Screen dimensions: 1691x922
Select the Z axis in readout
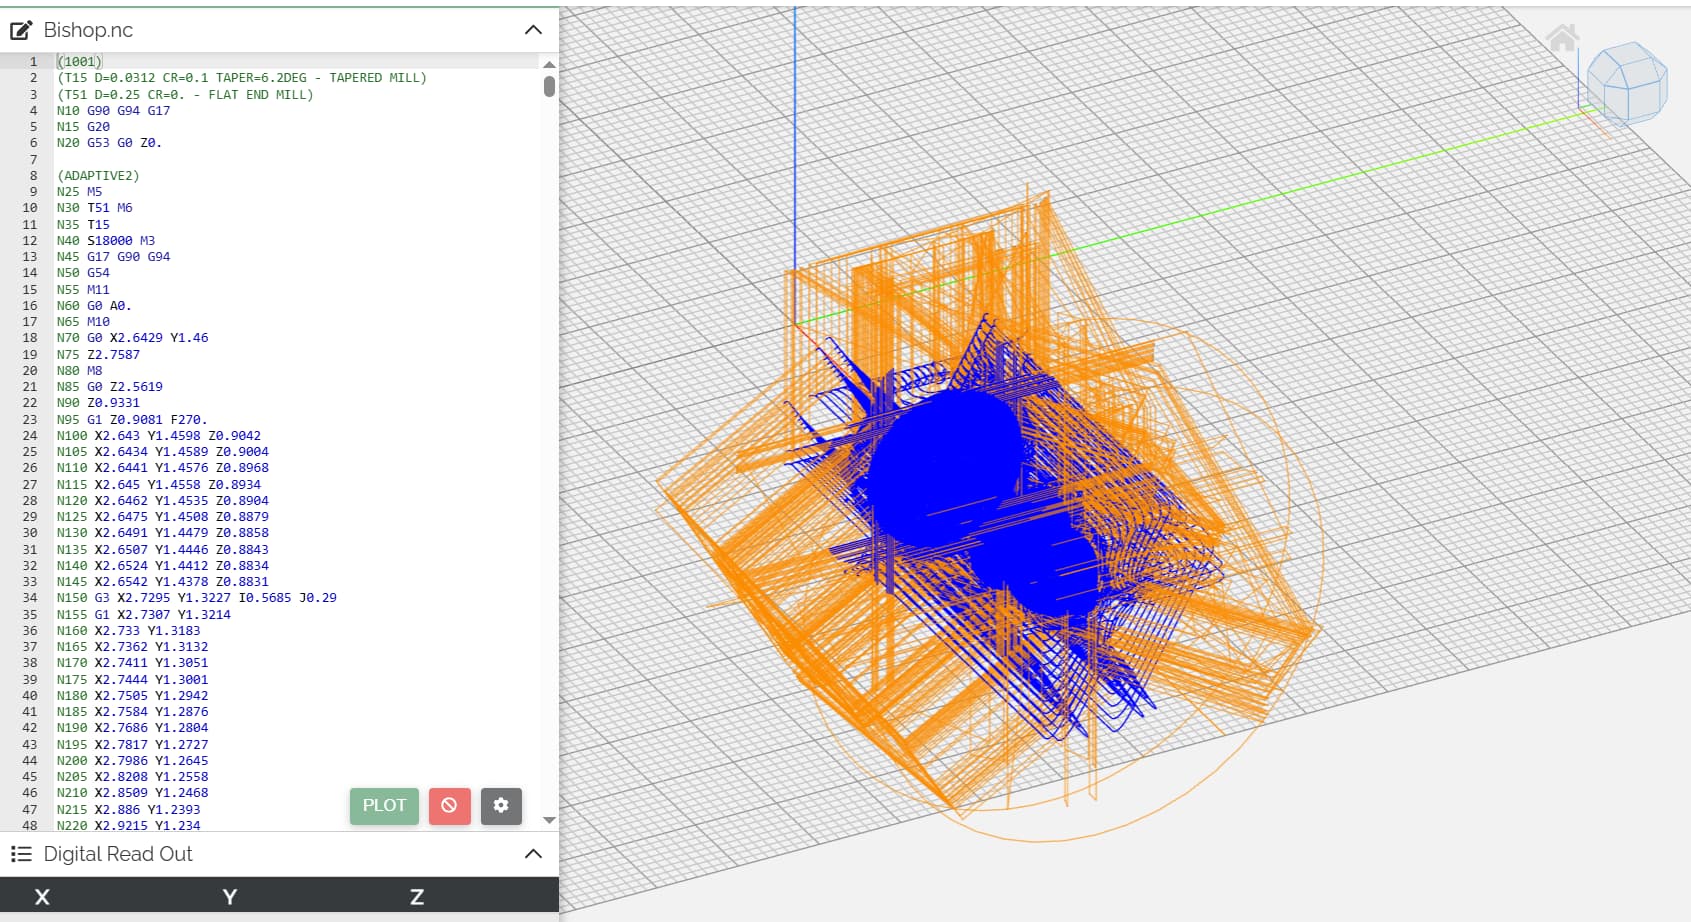(417, 897)
